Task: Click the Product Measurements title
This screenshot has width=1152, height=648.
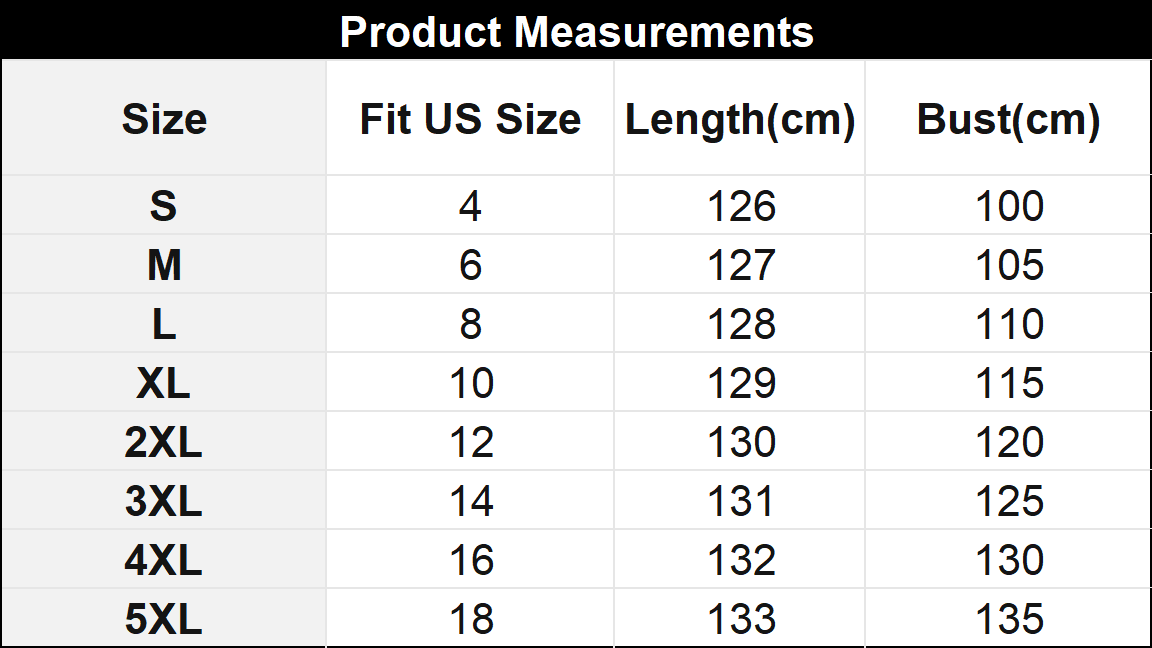Action: (576, 32)
